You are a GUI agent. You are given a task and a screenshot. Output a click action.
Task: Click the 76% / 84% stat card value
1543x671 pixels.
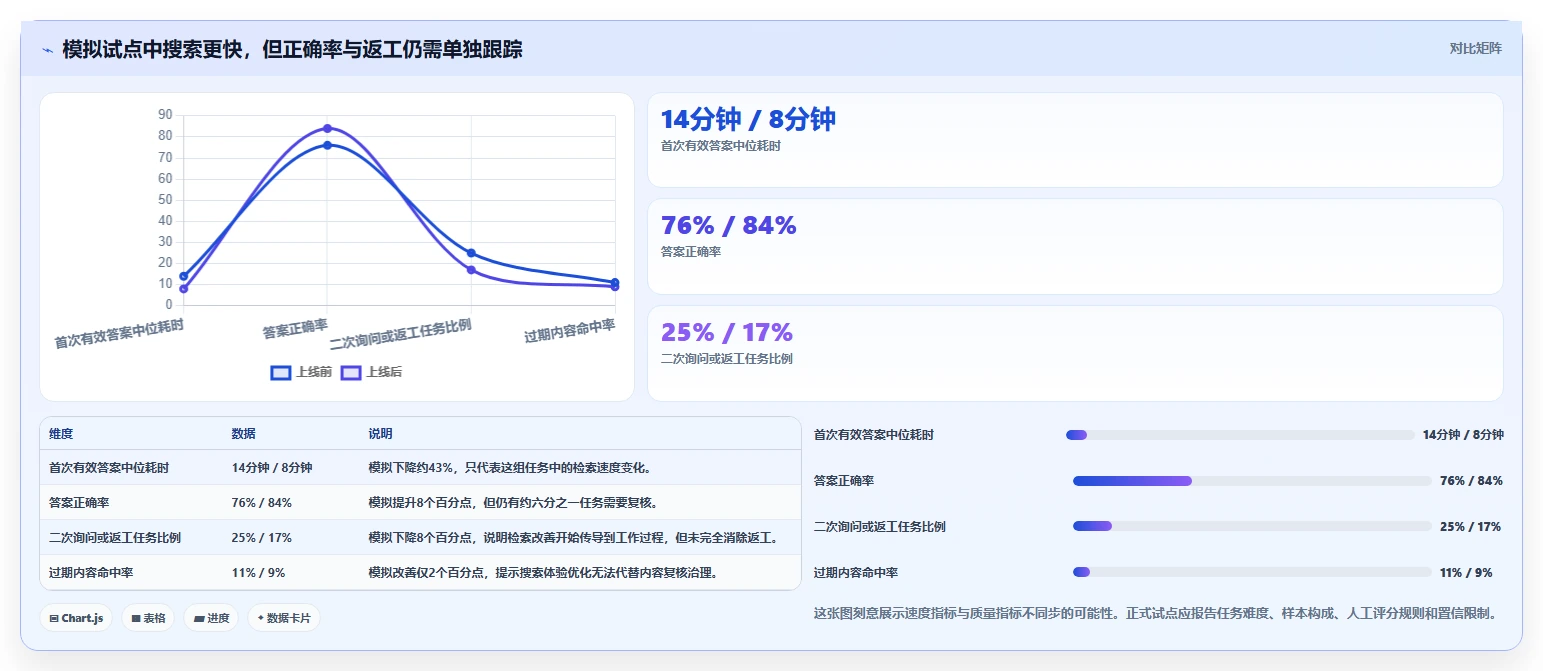pyautogui.click(x=728, y=225)
